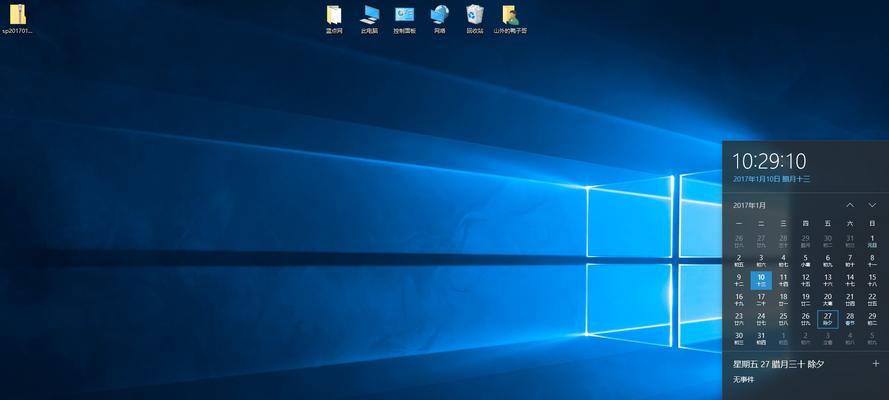Click greyed-out December 26 in top row
The image size is (889, 400).
point(739,241)
